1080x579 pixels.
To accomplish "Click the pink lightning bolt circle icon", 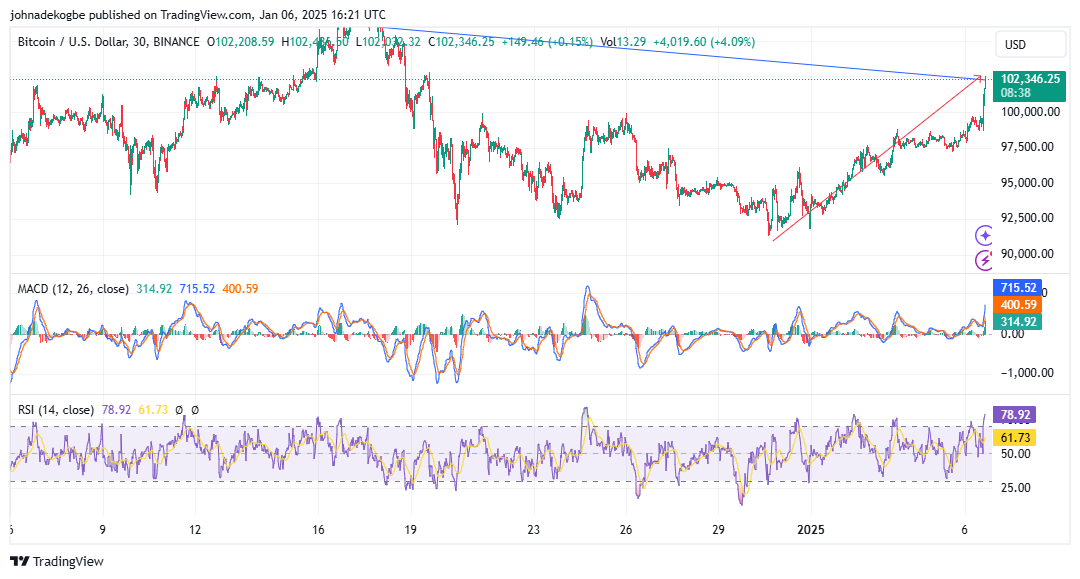I will pyautogui.click(x=984, y=260).
